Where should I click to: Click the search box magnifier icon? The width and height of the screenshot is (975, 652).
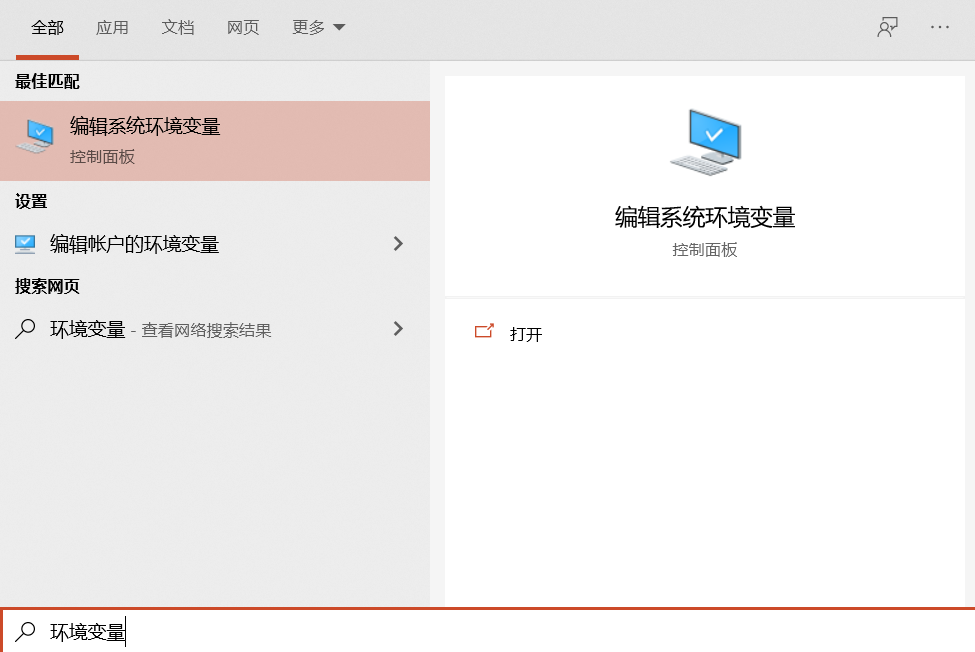coord(25,631)
